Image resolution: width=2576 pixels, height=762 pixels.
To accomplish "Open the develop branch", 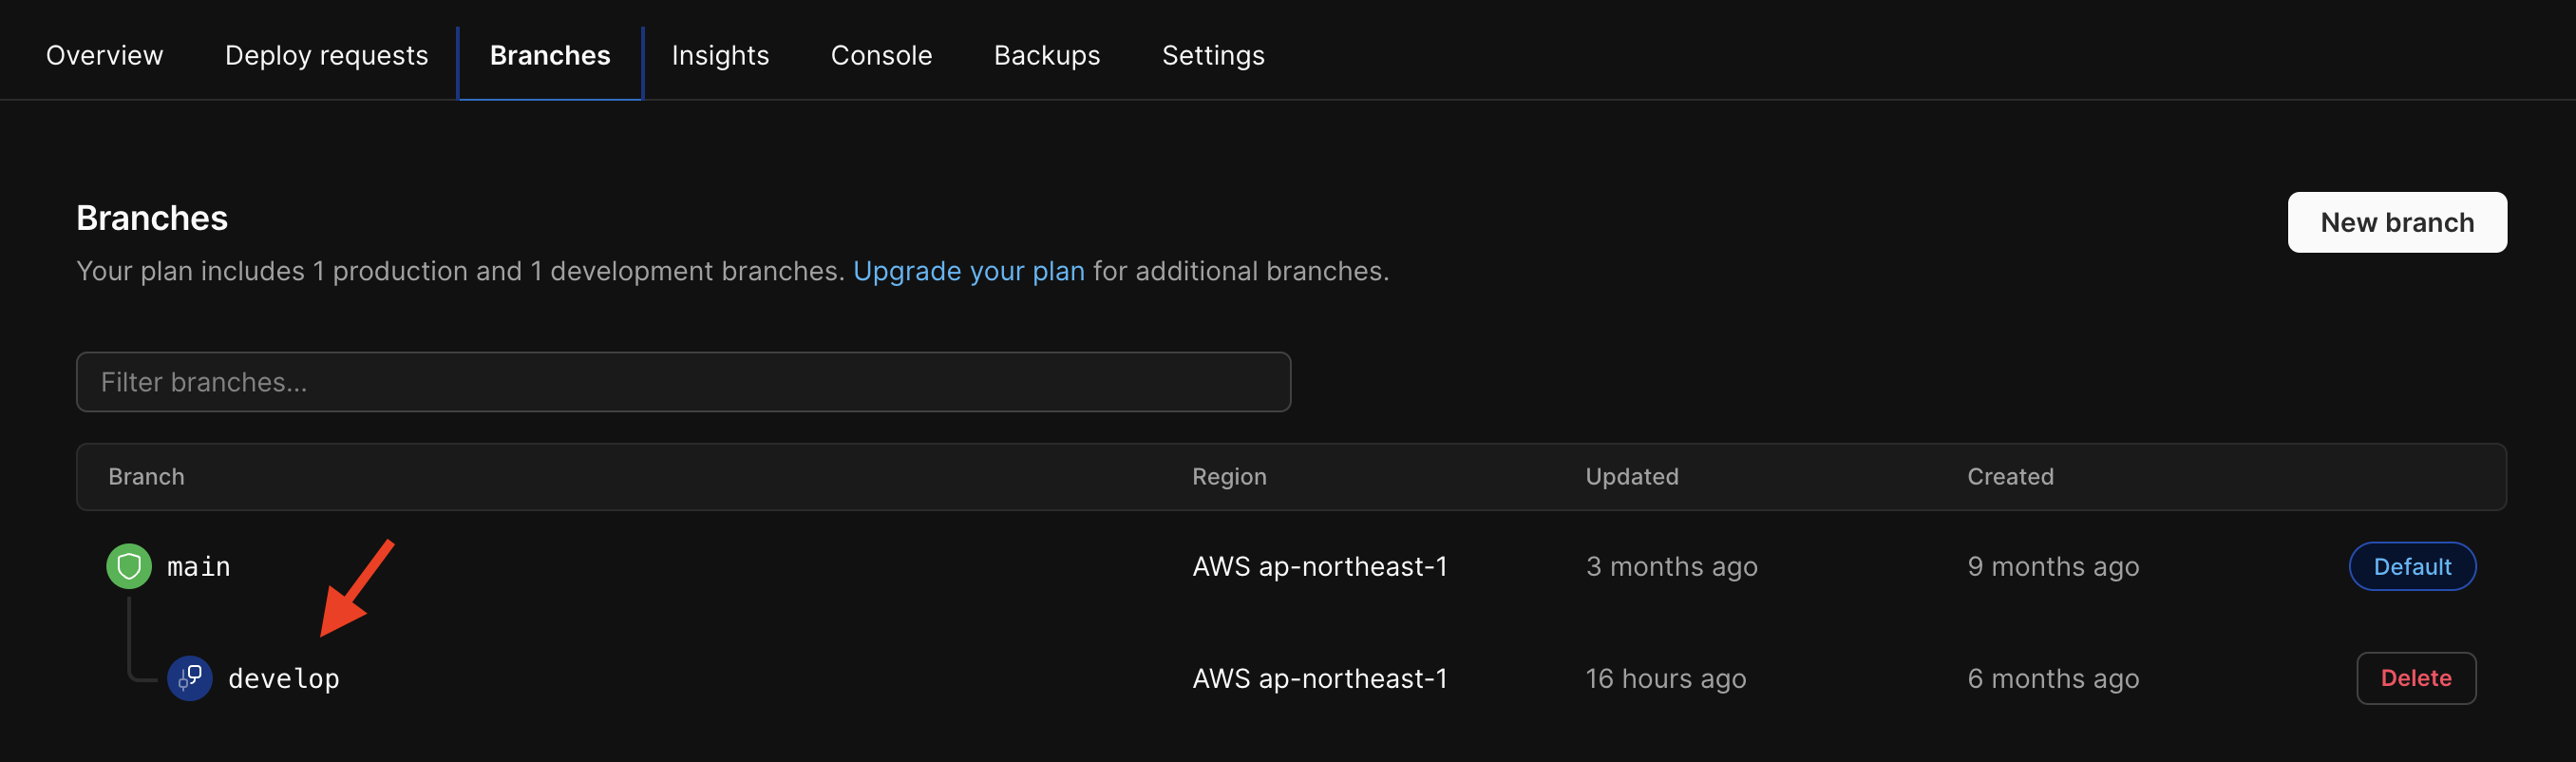I will click(284, 678).
